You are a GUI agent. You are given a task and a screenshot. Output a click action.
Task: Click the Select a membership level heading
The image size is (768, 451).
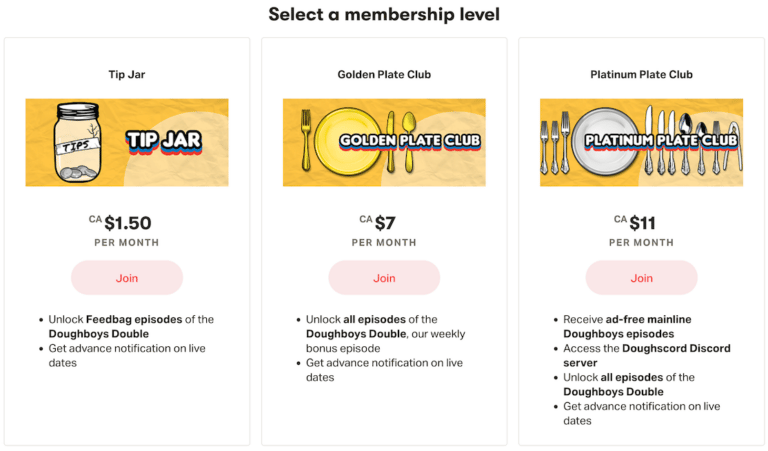pyautogui.click(x=384, y=14)
